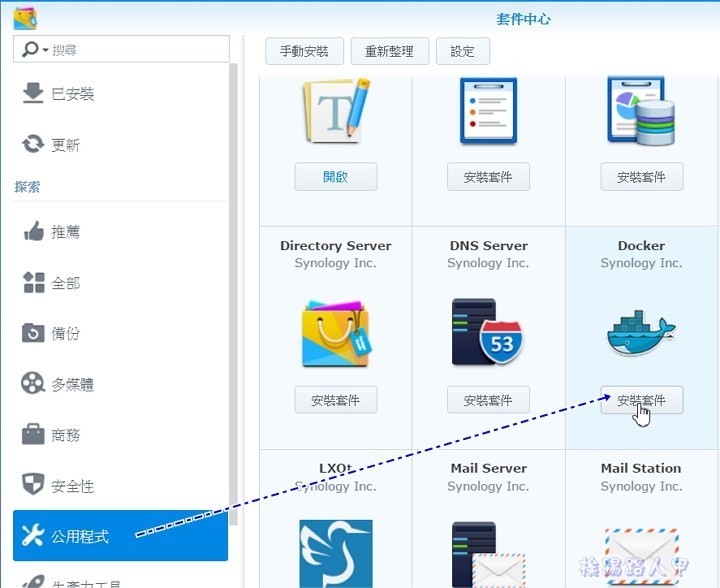Viewport: 720px width, 588px height.
Task: Select the 安全性 security category
Action: coord(121,485)
